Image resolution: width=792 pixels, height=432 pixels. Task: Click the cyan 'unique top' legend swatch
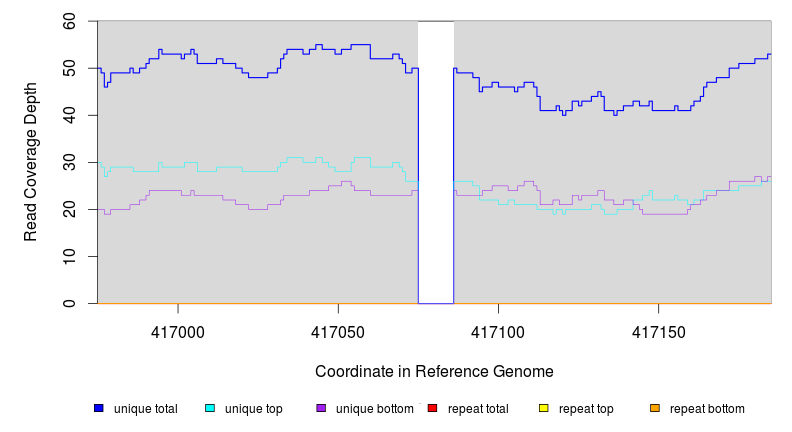[x=210, y=408]
